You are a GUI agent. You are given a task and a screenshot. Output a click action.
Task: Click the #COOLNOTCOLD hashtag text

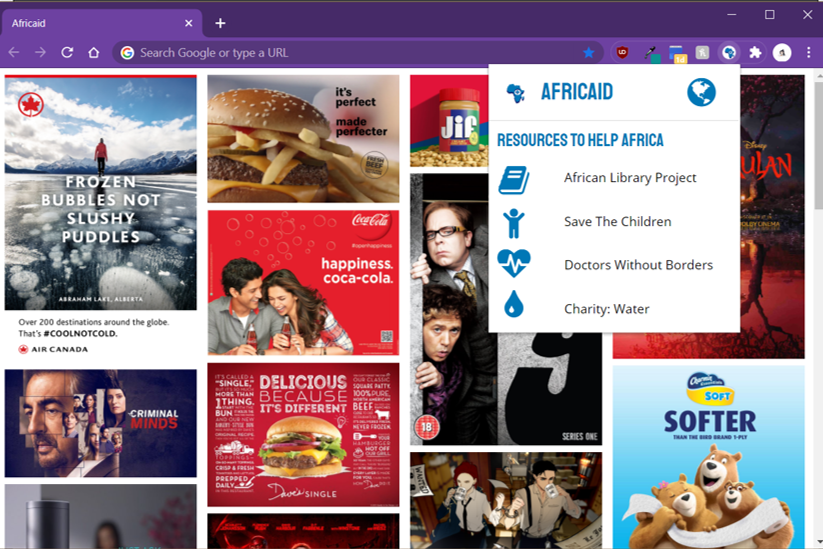point(80,334)
